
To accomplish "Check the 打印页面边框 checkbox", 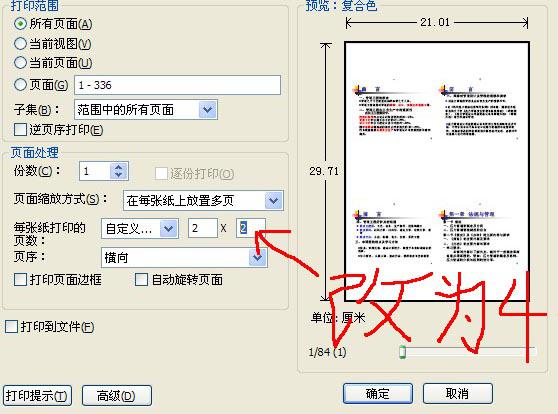I will 20,279.
